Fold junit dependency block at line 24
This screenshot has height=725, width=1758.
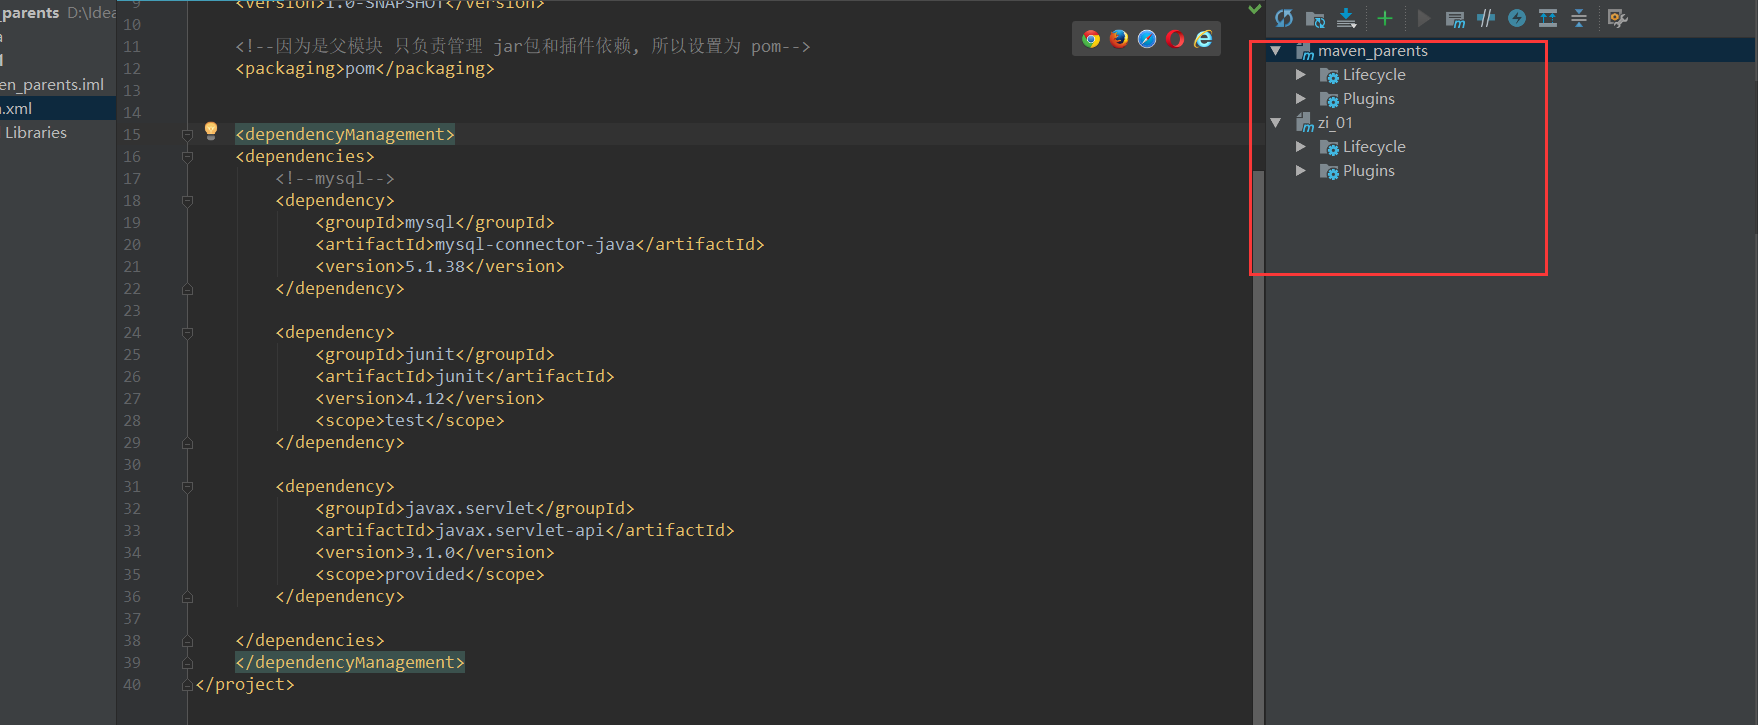(187, 332)
